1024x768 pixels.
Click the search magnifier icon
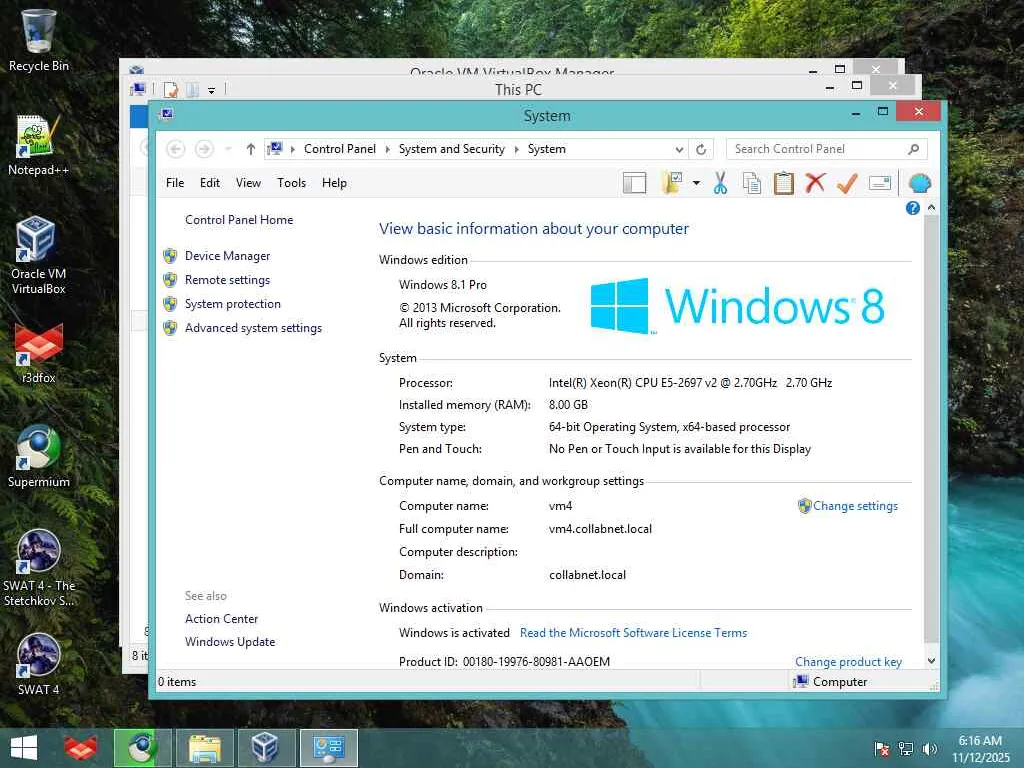coord(914,149)
